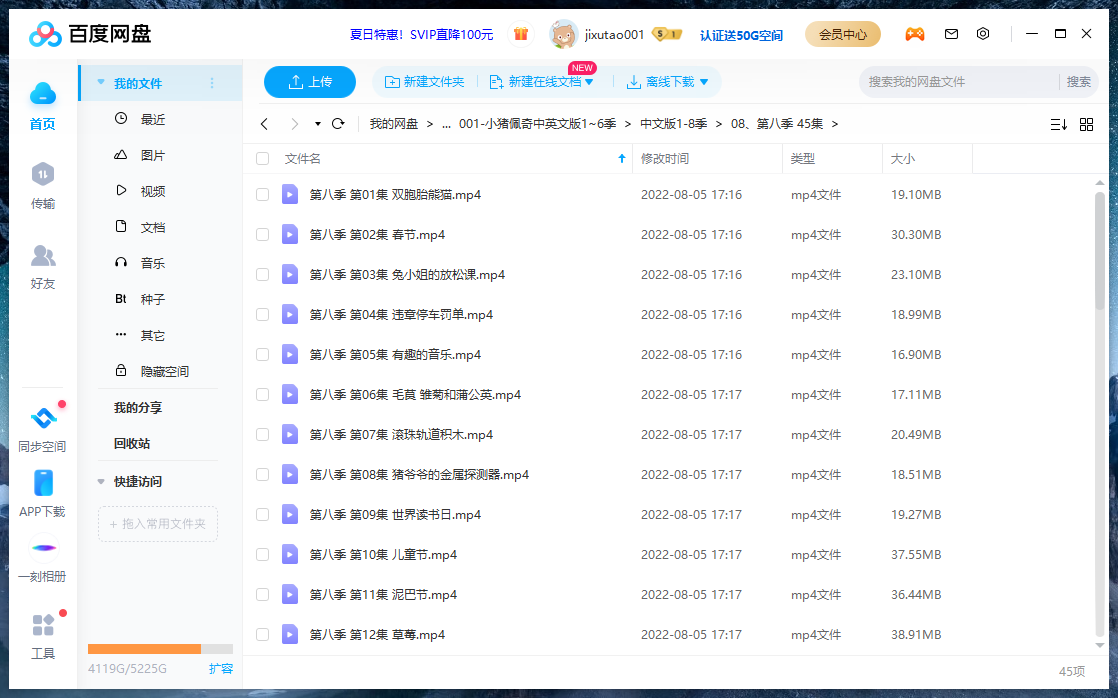The height and width of the screenshot is (698, 1118).
Task: Go to 回收站 recycle bin
Action: click(x=132, y=444)
